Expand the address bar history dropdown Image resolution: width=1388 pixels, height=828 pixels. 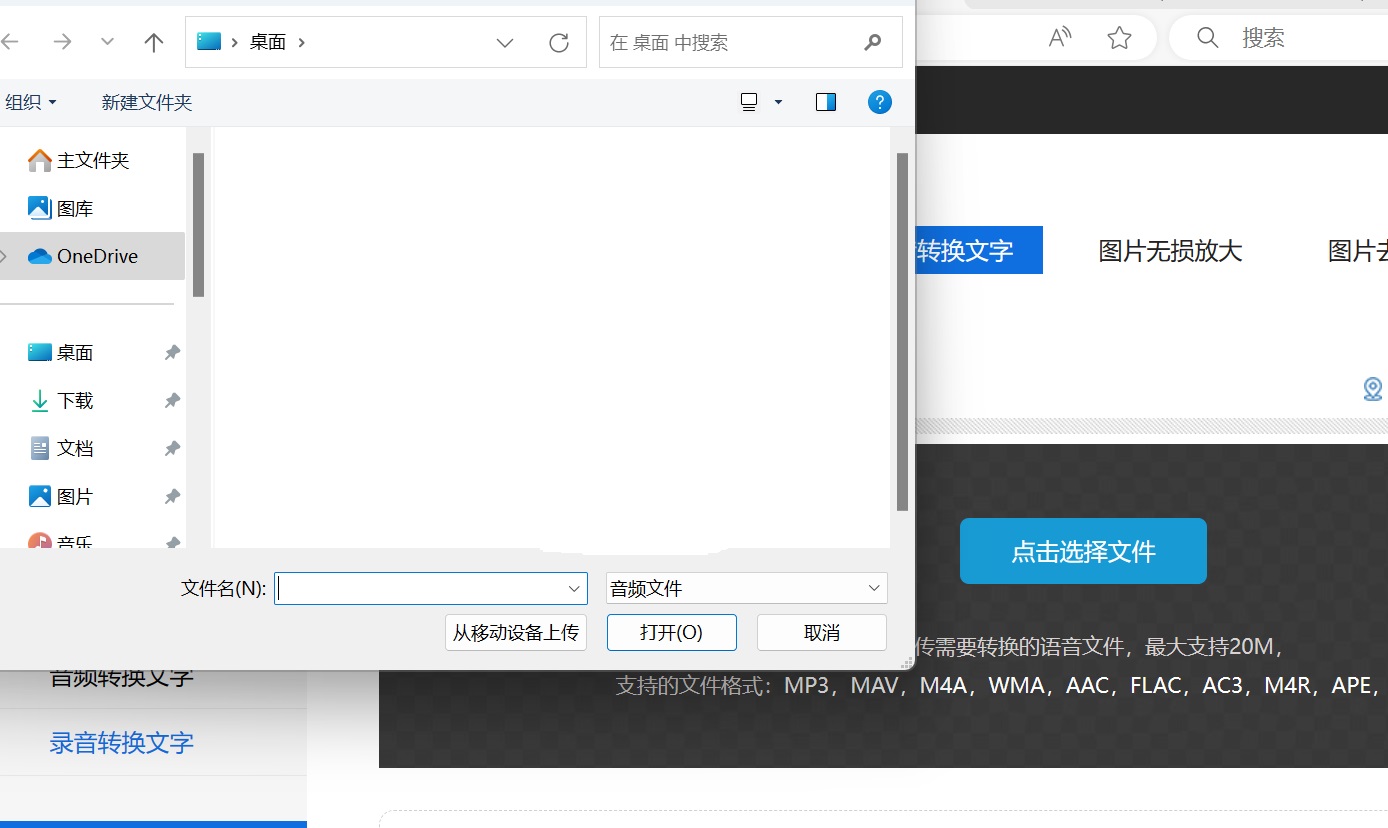[x=505, y=42]
